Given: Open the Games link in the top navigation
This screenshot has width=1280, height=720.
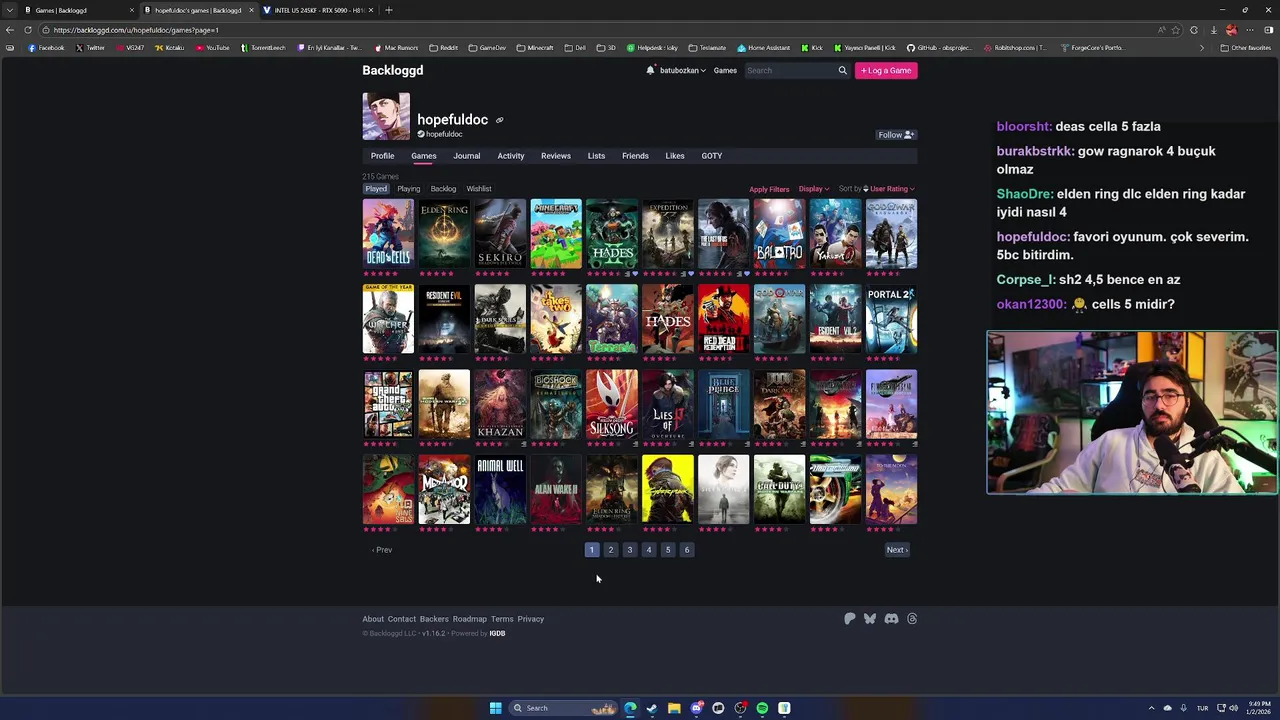Looking at the screenshot, I should (725, 70).
